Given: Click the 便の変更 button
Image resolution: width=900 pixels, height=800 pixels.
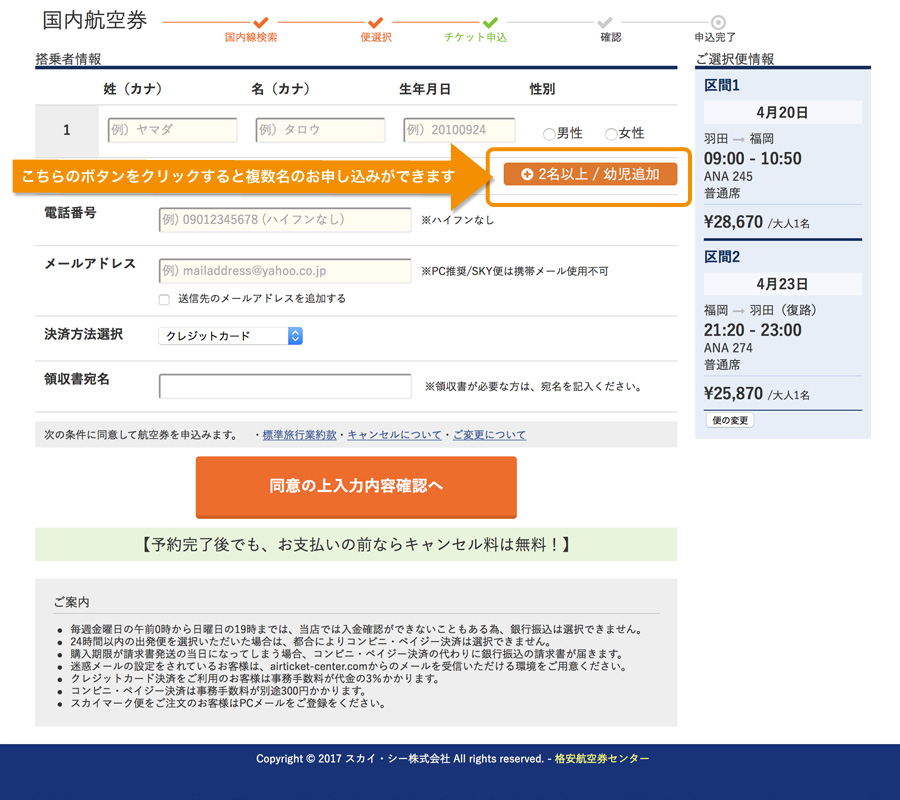Looking at the screenshot, I should (729, 421).
